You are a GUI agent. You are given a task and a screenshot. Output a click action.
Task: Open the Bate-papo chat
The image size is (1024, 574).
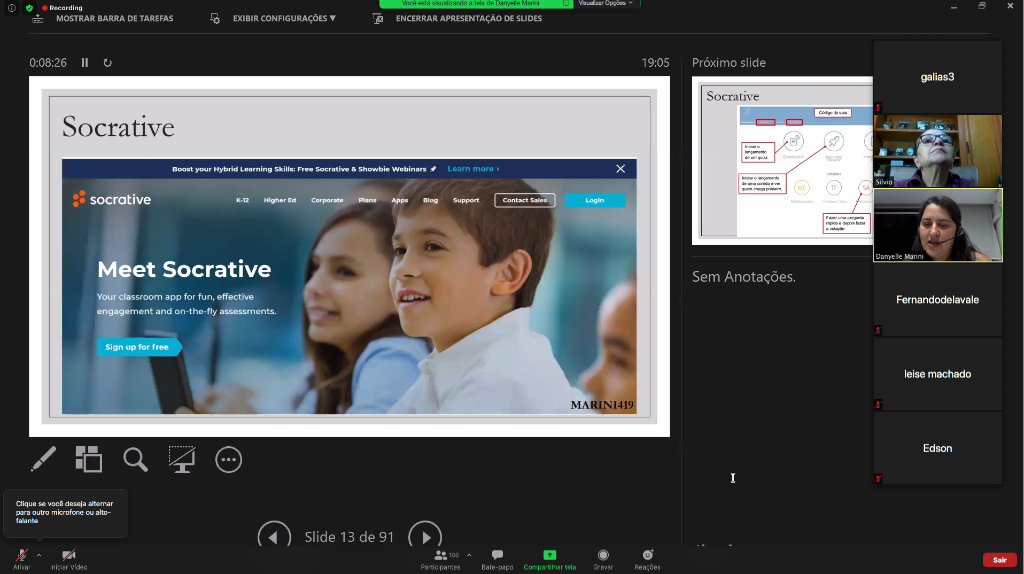tap(497, 560)
